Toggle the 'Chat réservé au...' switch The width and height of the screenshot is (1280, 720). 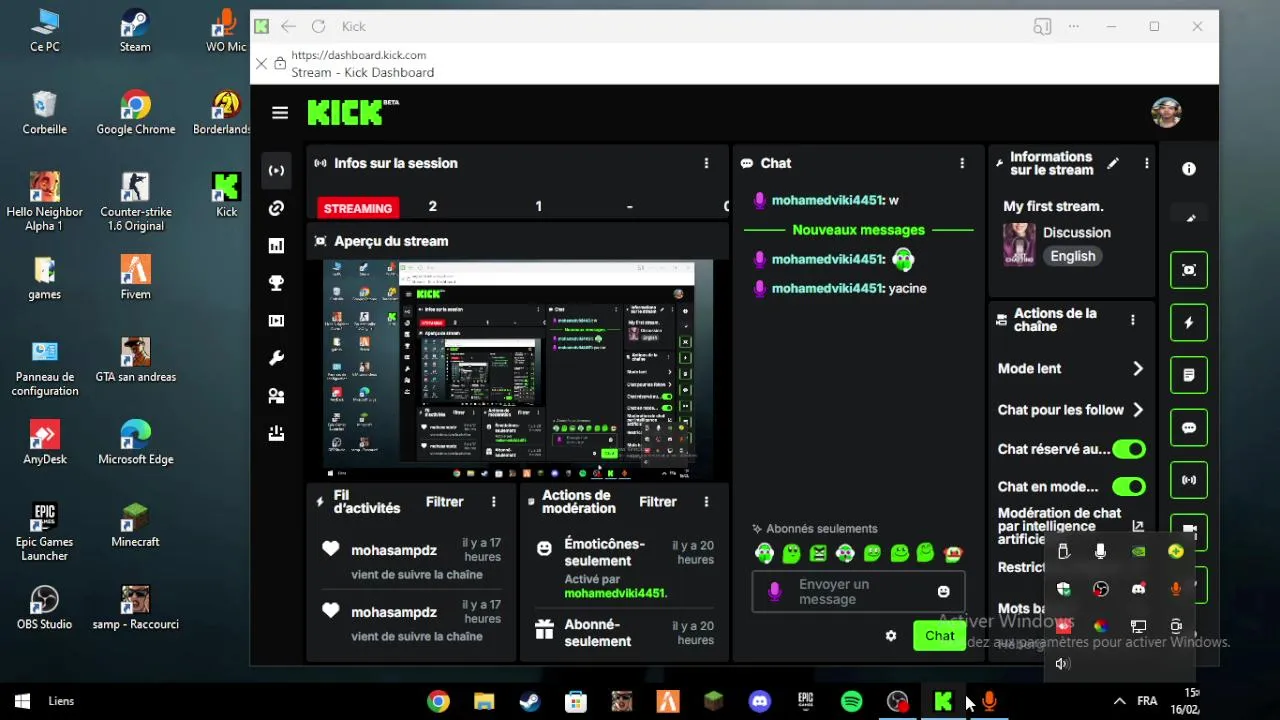[x=1129, y=450]
